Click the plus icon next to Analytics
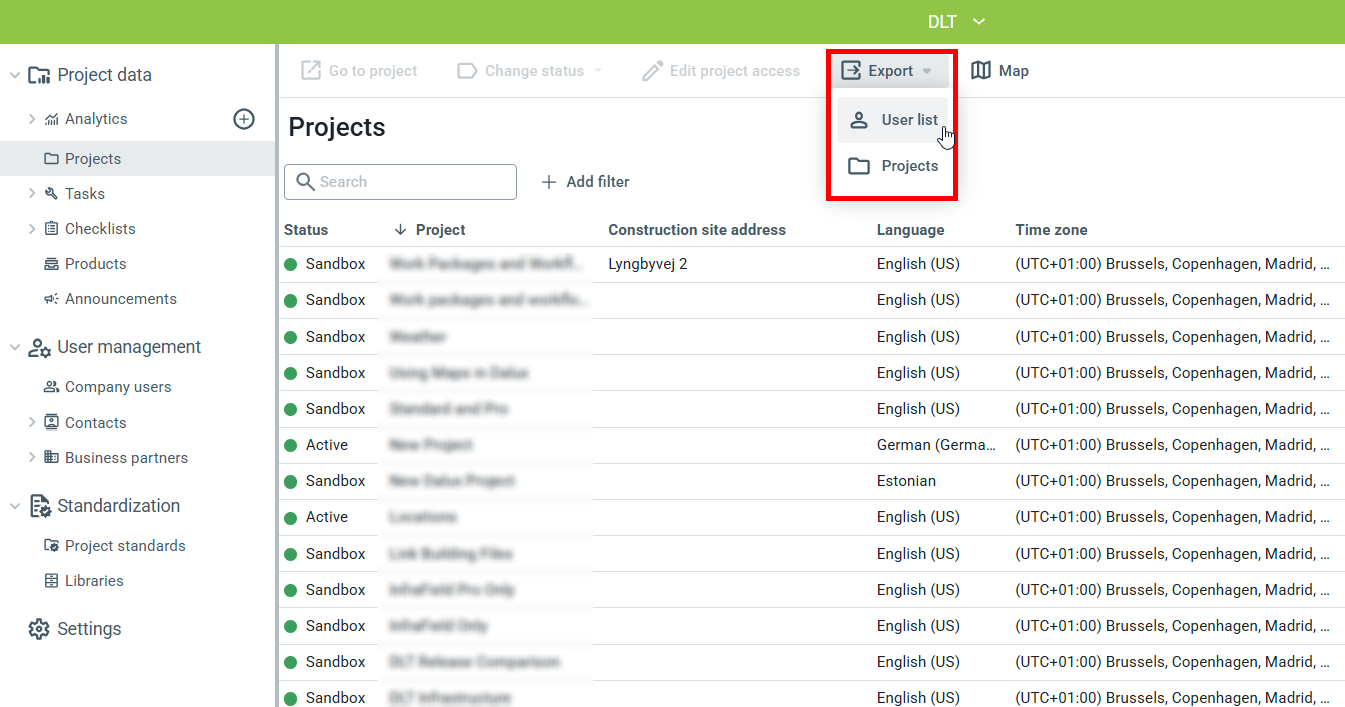The width and height of the screenshot is (1345, 707). coord(244,119)
